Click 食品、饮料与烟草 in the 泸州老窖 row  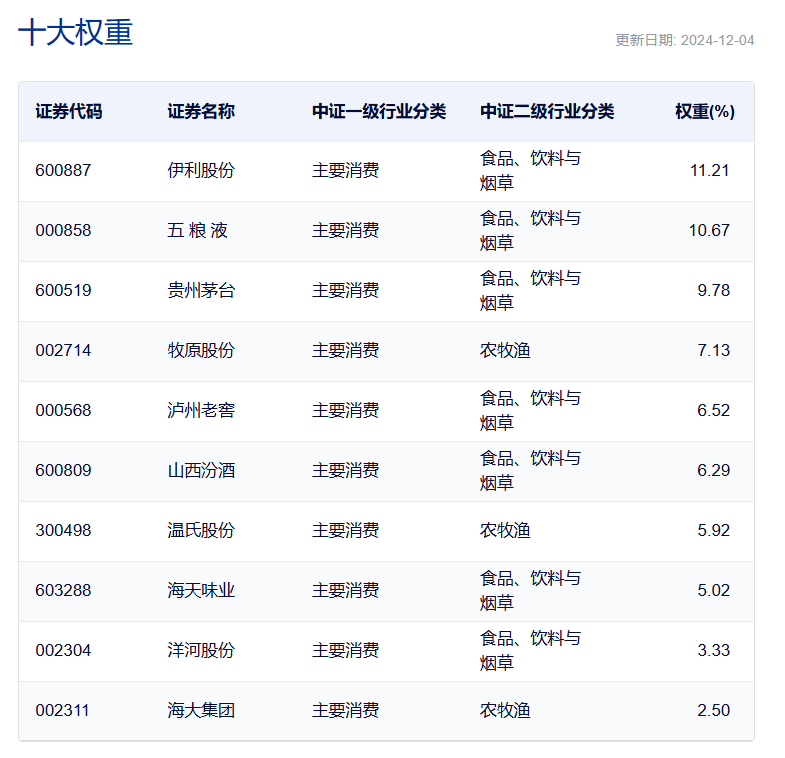[x=530, y=411]
